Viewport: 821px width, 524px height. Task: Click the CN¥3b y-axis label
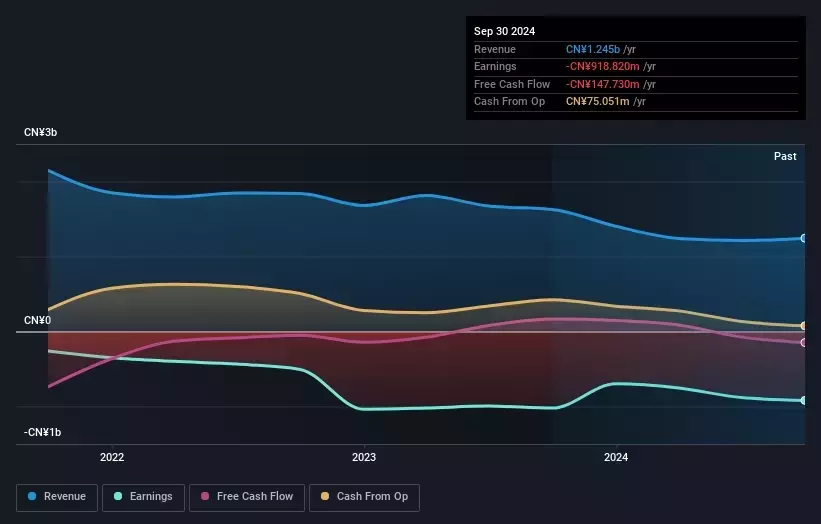pyautogui.click(x=45, y=133)
